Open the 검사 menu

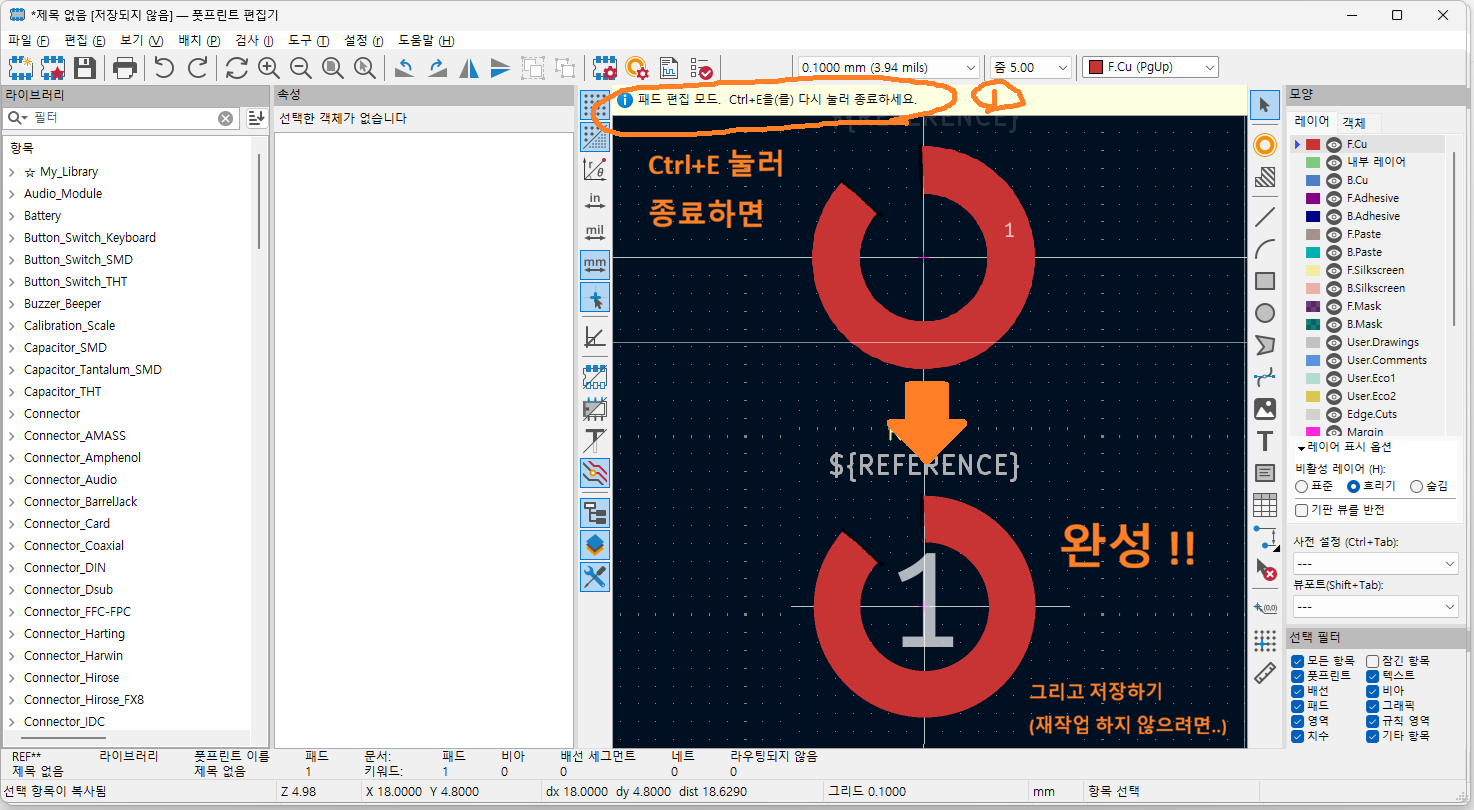click(x=254, y=41)
